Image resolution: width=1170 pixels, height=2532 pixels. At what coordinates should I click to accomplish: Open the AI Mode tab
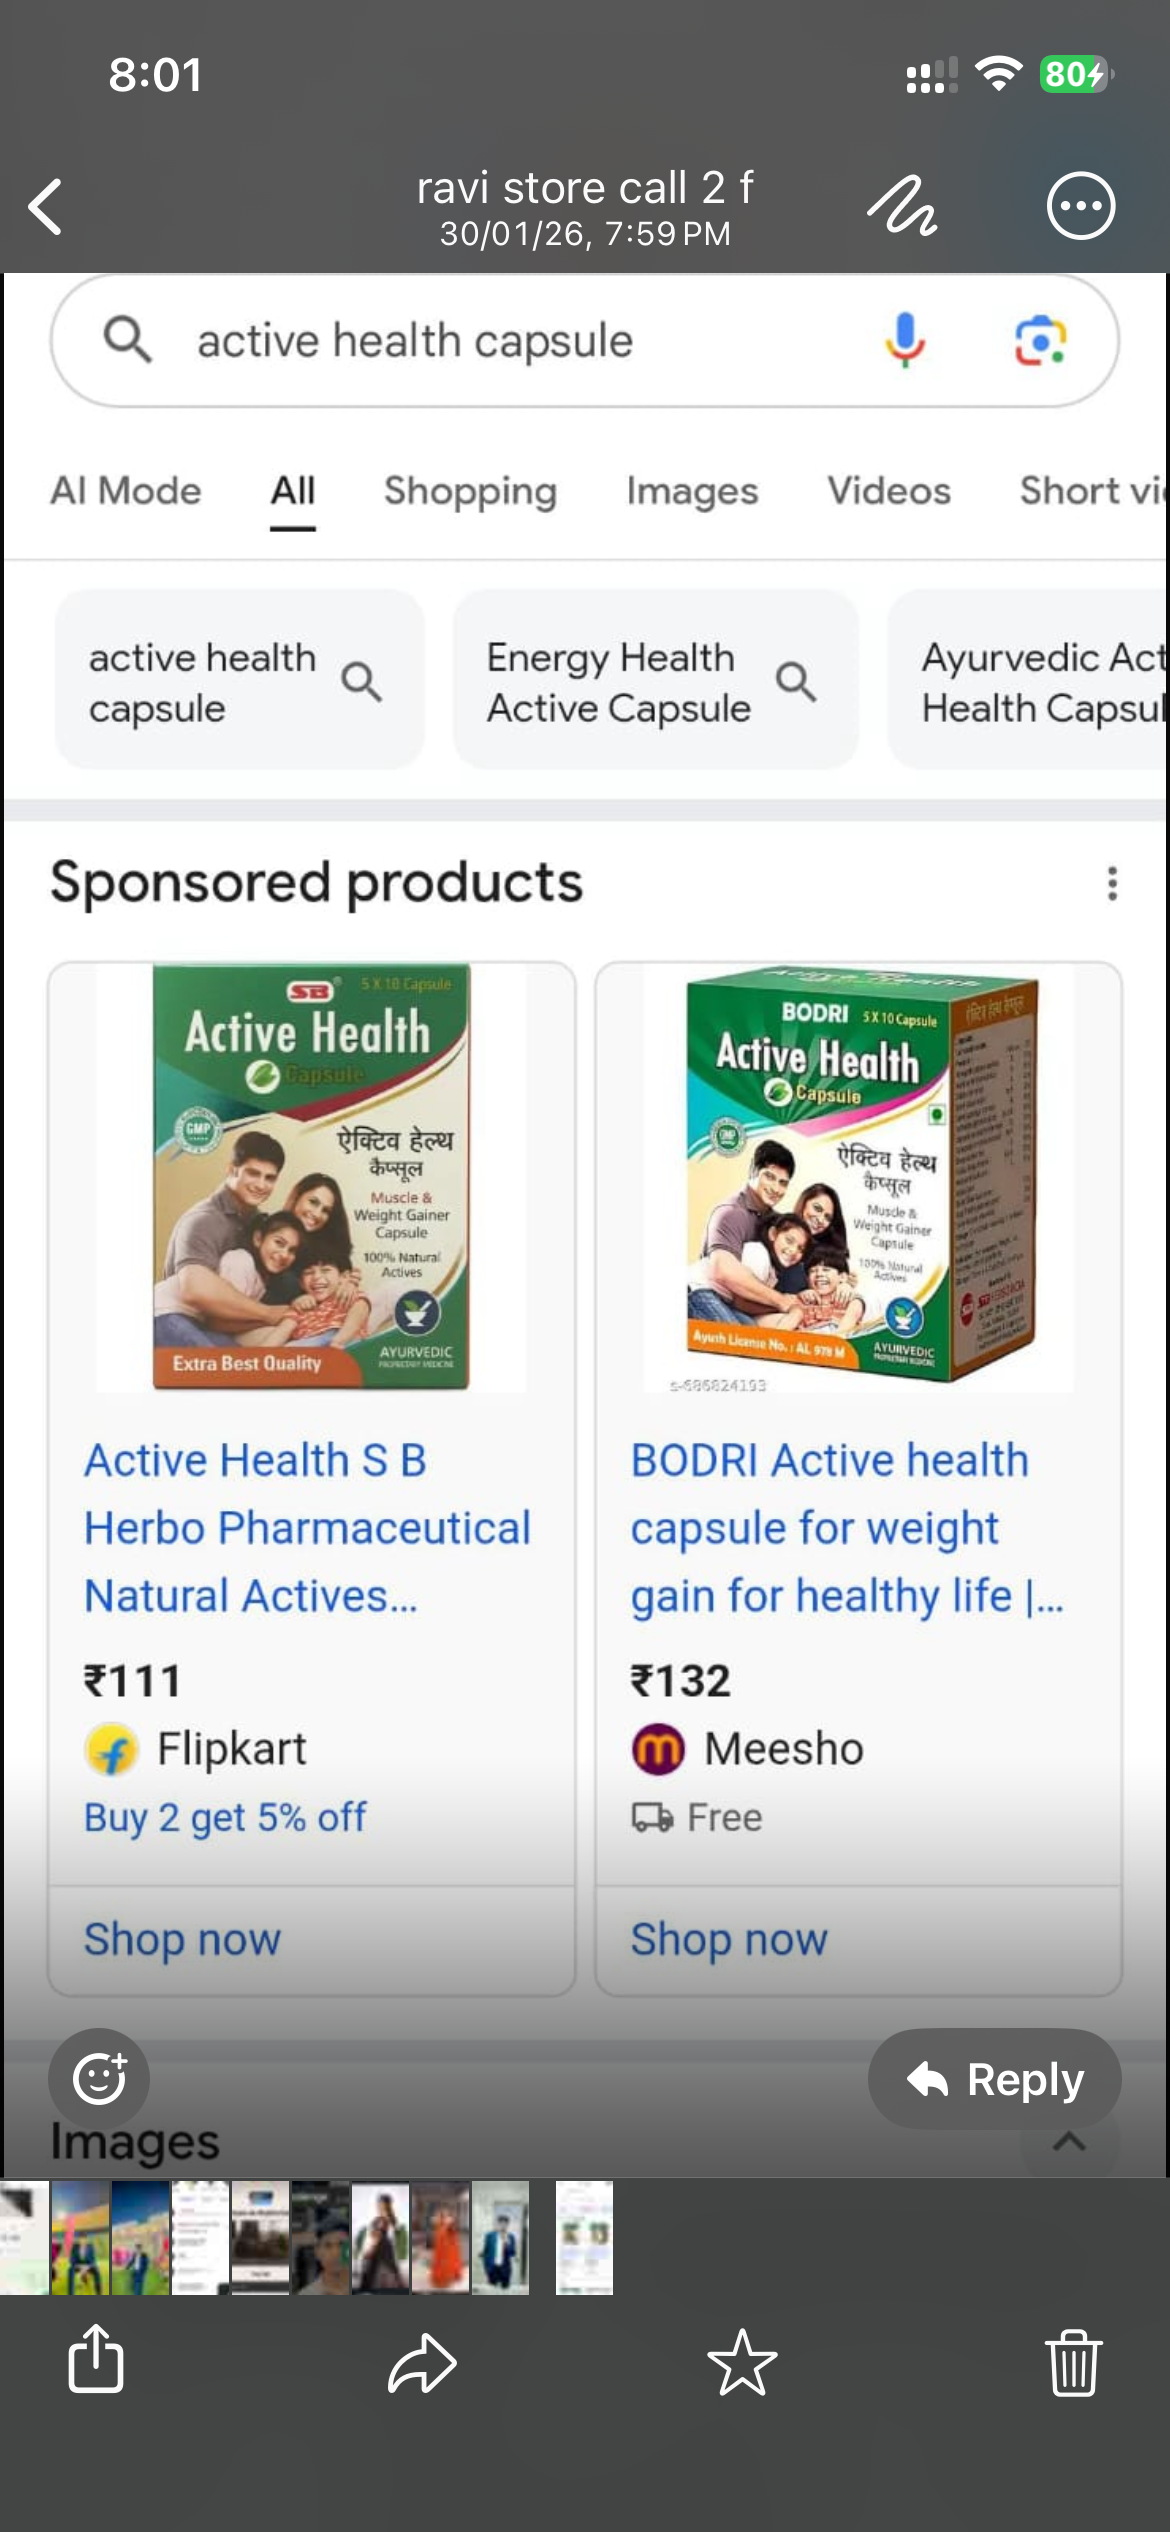[126, 491]
